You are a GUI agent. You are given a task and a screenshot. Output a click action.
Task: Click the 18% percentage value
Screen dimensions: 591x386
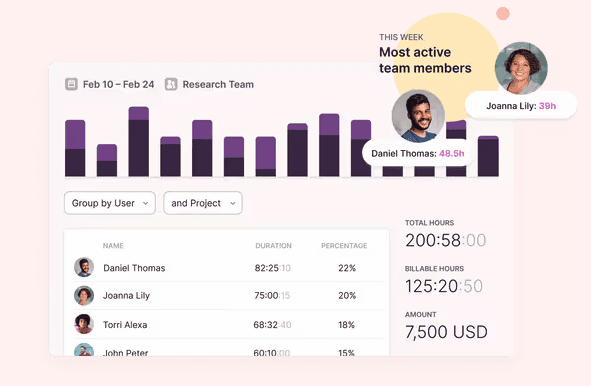pyautogui.click(x=346, y=325)
